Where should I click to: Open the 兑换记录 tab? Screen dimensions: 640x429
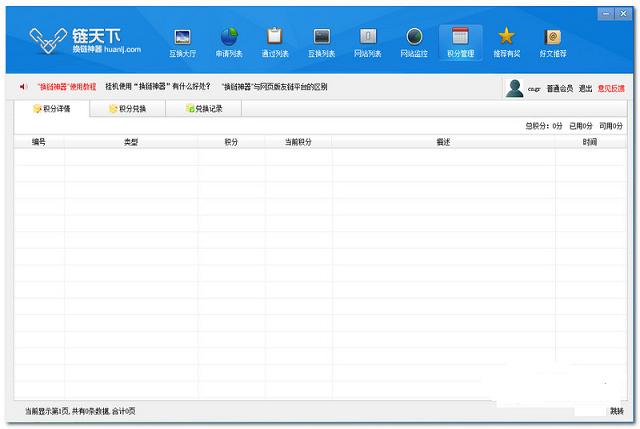pos(203,108)
